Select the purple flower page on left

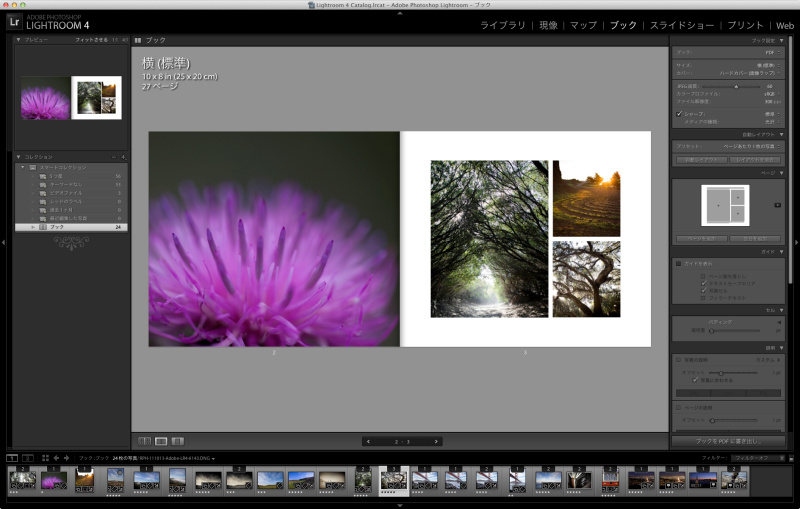274,239
